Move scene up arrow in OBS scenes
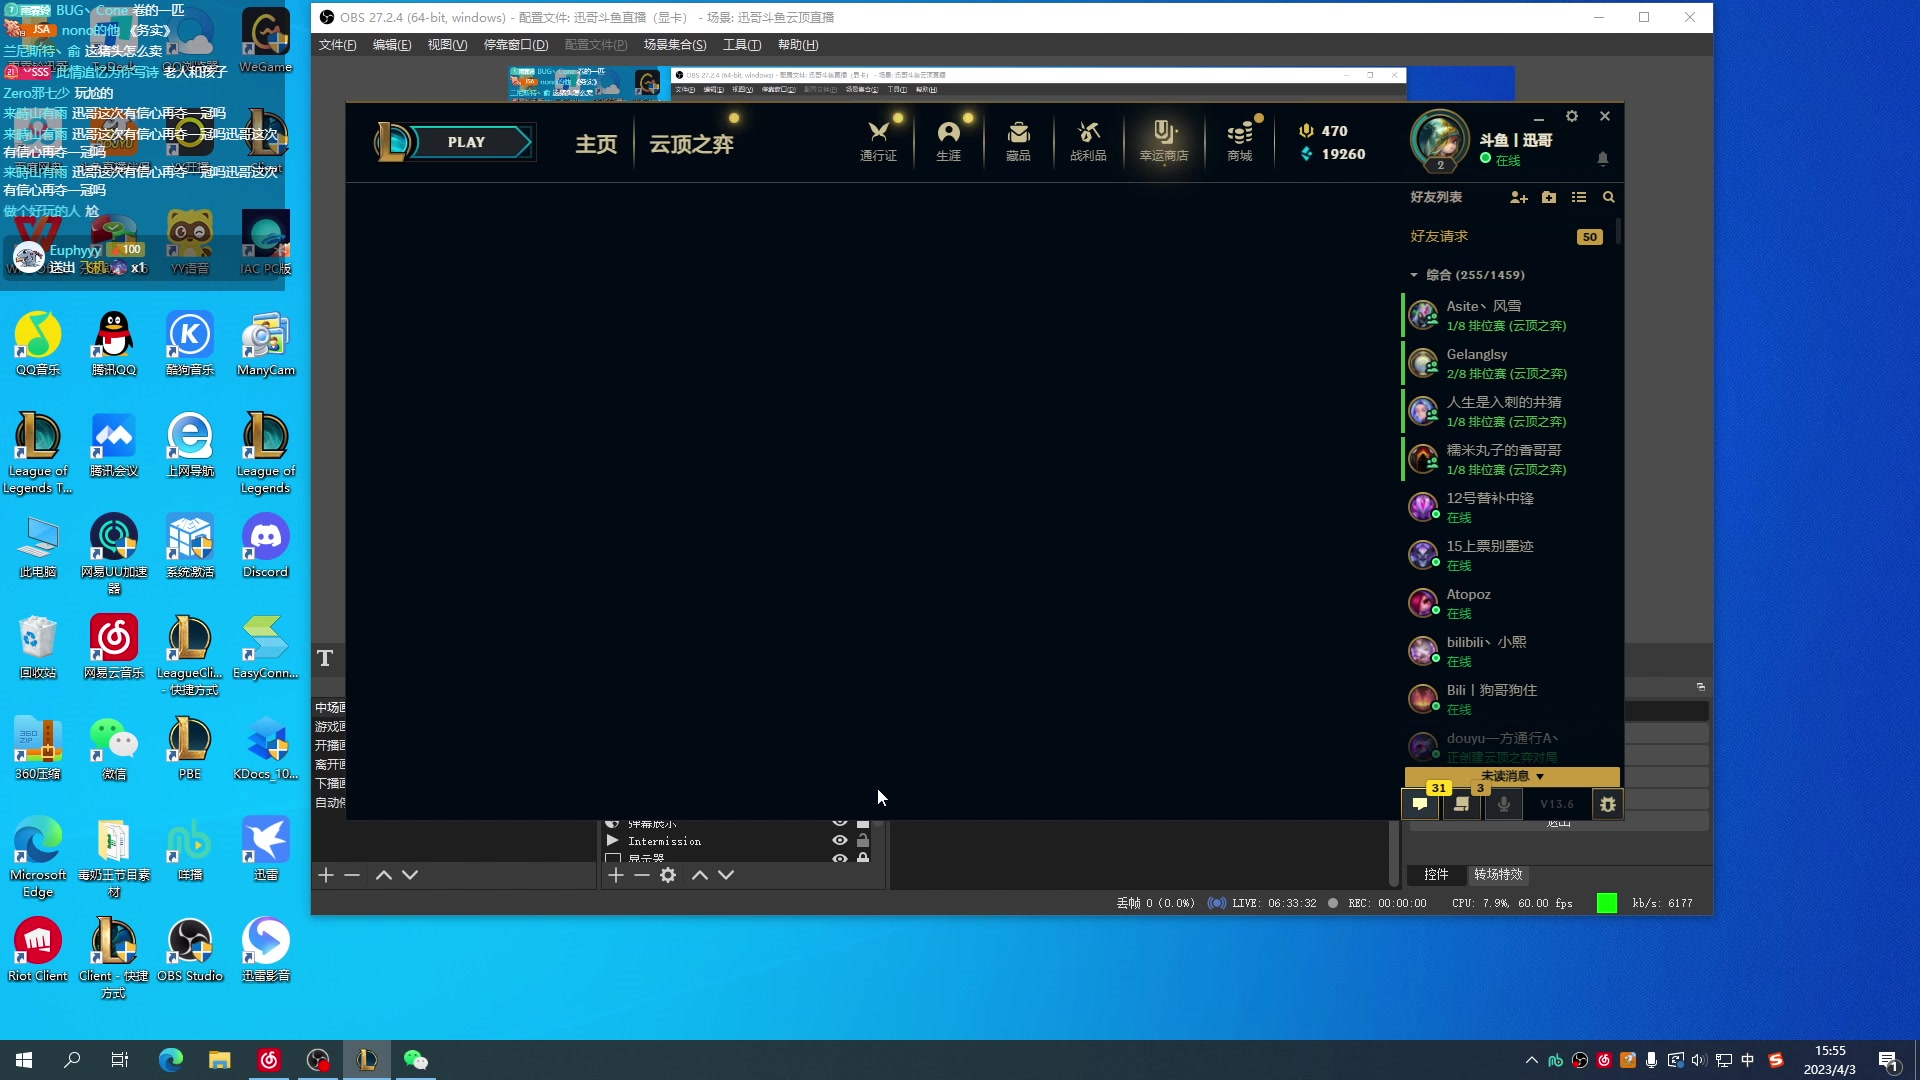The image size is (1920, 1080). (x=384, y=875)
